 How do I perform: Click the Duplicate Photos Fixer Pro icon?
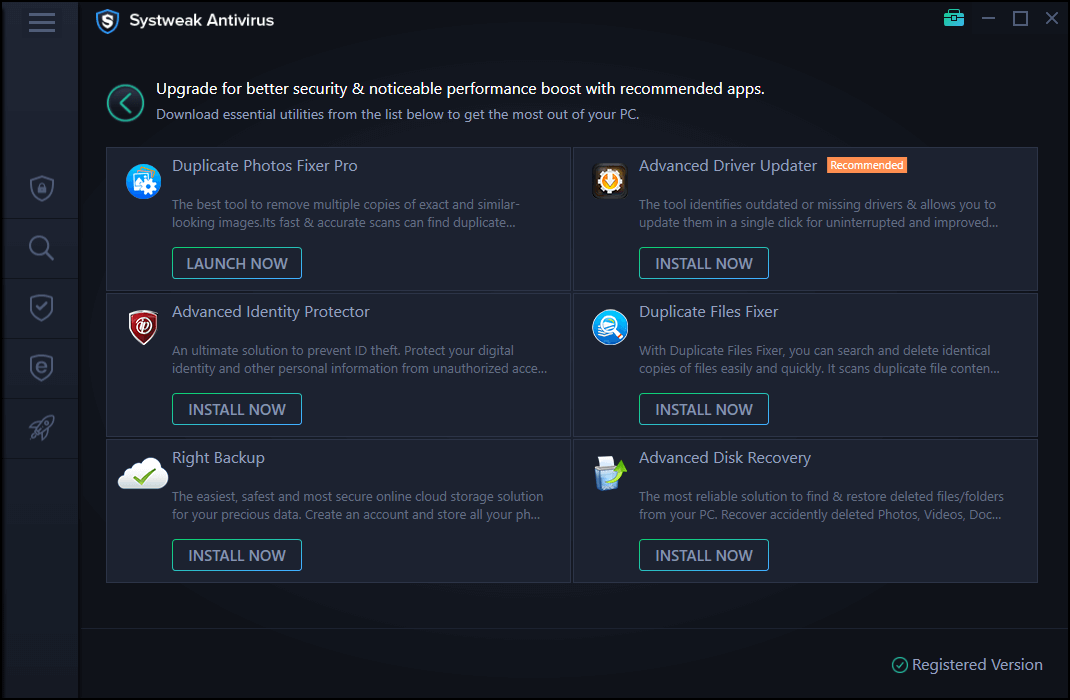click(144, 182)
